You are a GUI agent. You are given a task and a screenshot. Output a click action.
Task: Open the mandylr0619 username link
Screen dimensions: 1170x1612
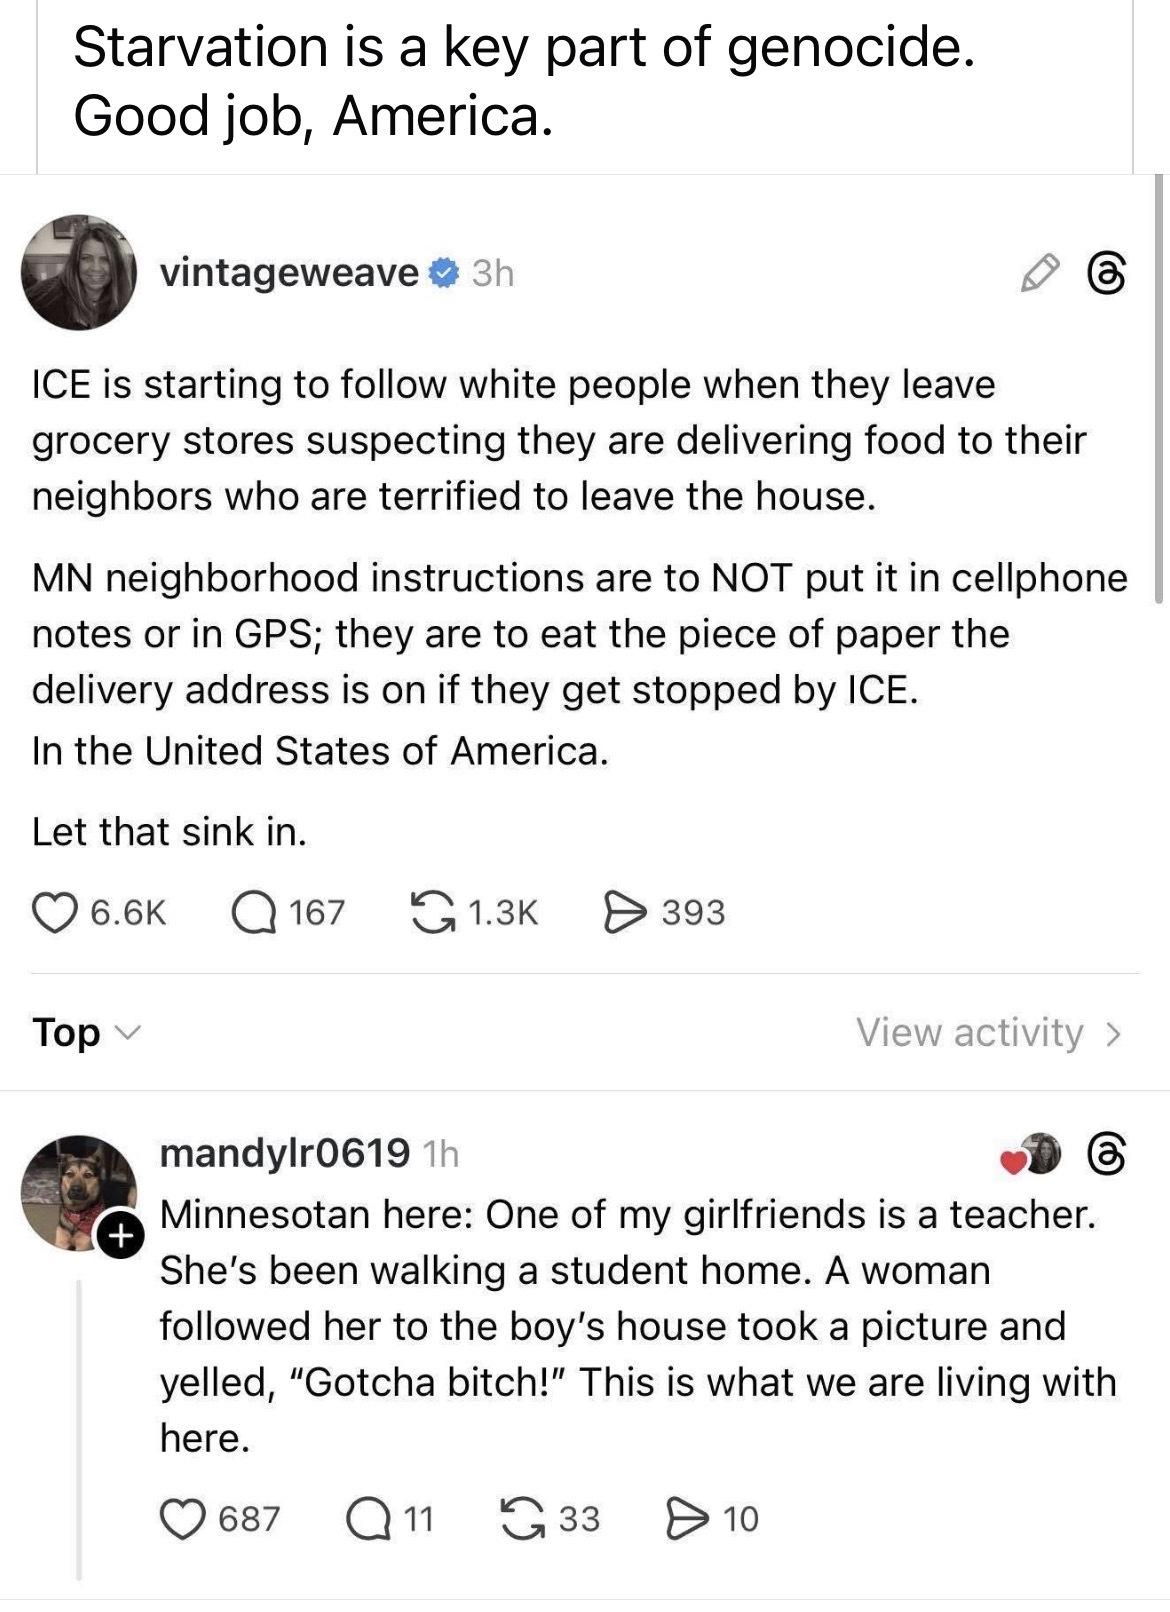[x=284, y=1154]
